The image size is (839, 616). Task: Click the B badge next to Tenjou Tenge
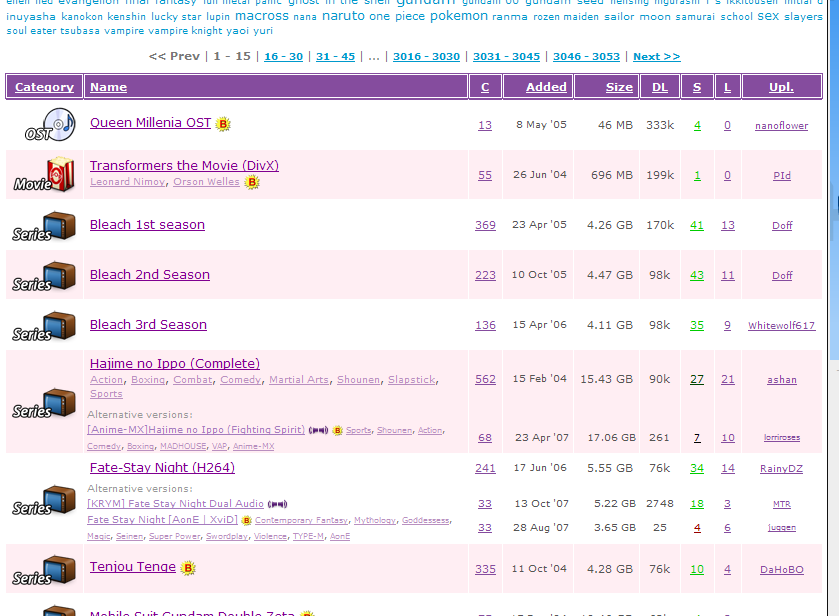coord(188,568)
